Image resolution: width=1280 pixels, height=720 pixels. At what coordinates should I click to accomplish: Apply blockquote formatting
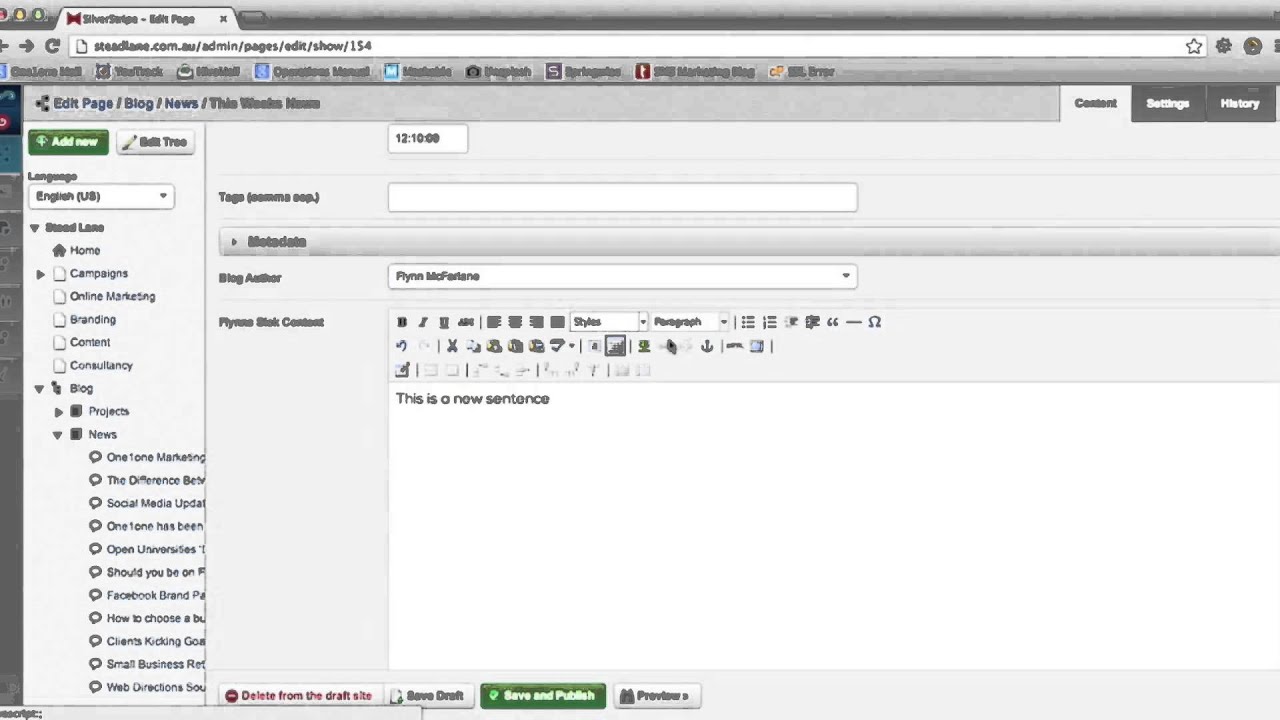[x=832, y=322]
